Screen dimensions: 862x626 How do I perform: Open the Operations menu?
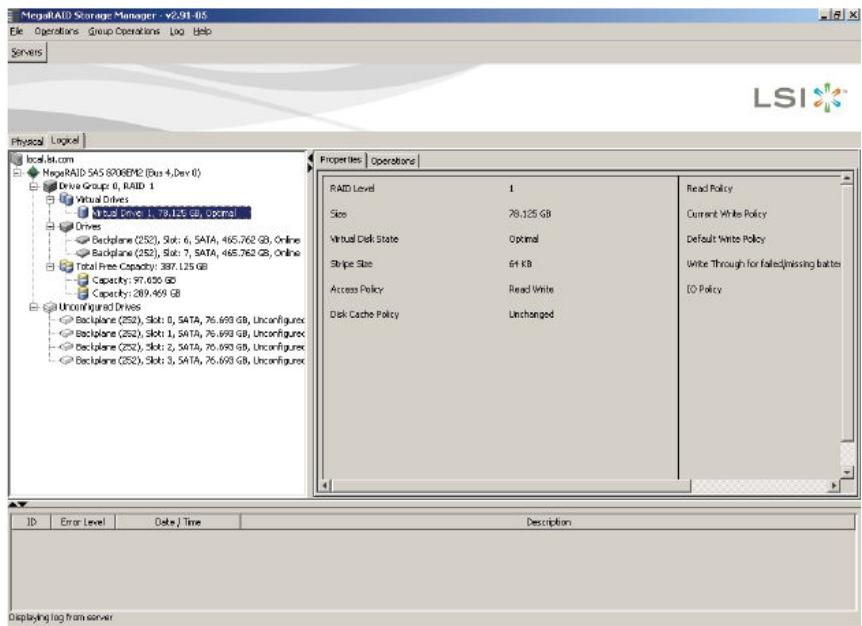[x=57, y=31]
